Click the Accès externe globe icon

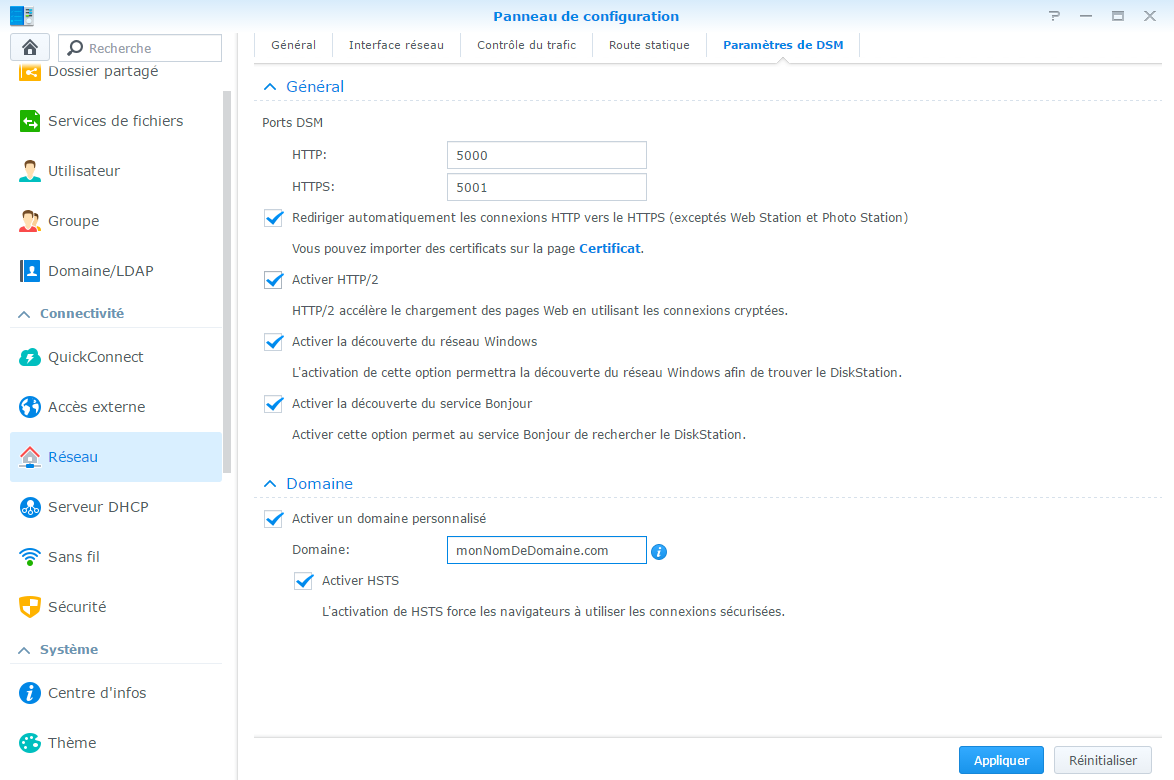click(30, 407)
